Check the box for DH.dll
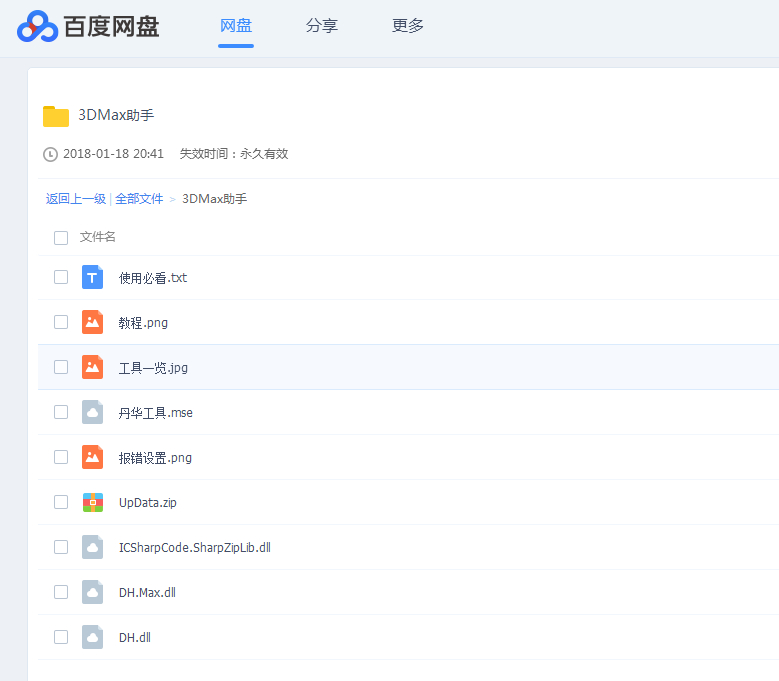 [61, 637]
